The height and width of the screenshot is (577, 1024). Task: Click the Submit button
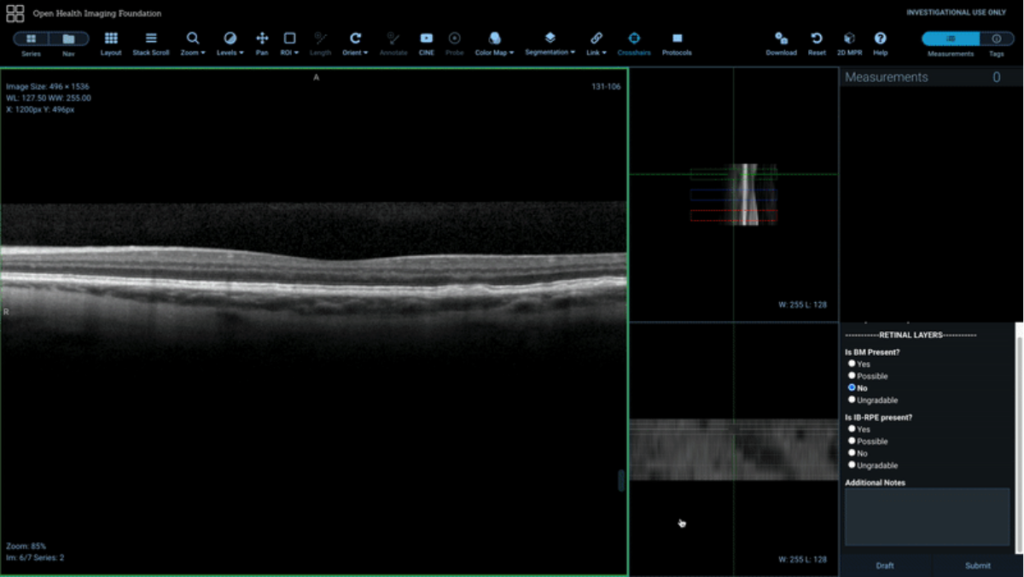click(977, 566)
